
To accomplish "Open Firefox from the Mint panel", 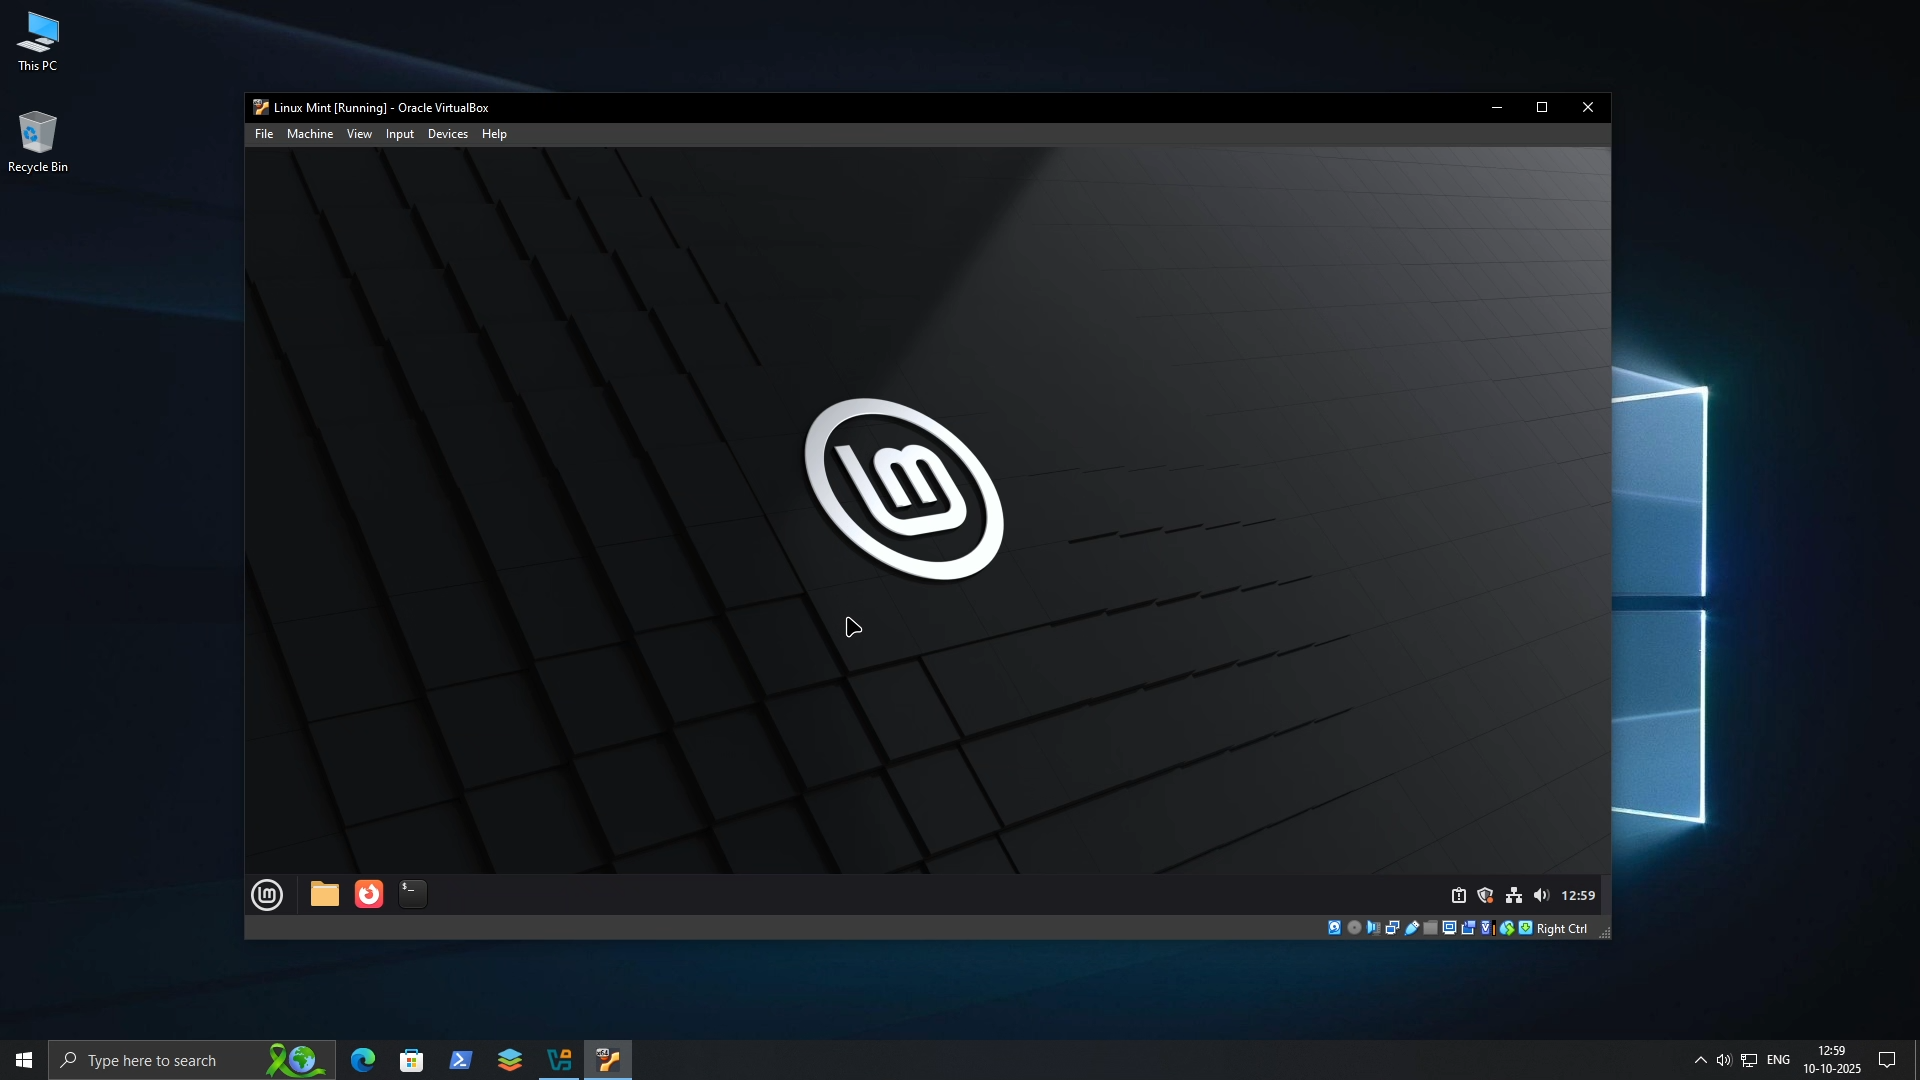I will pyautogui.click(x=369, y=894).
